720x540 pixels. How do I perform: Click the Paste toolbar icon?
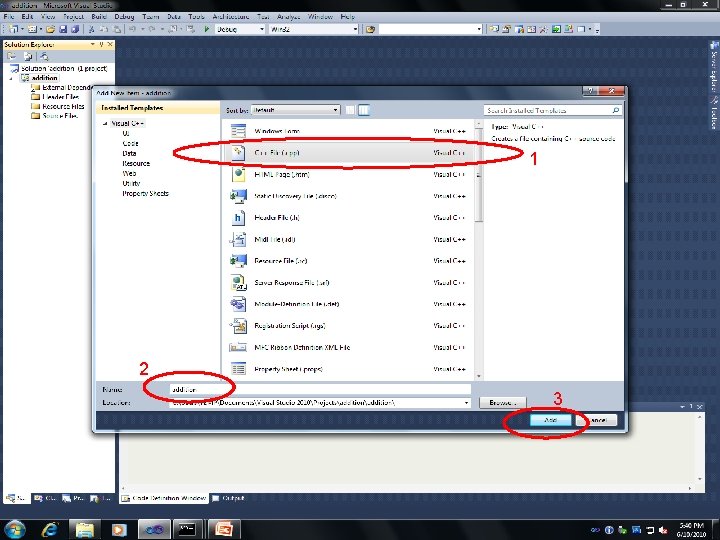click(x=117, y=29)
